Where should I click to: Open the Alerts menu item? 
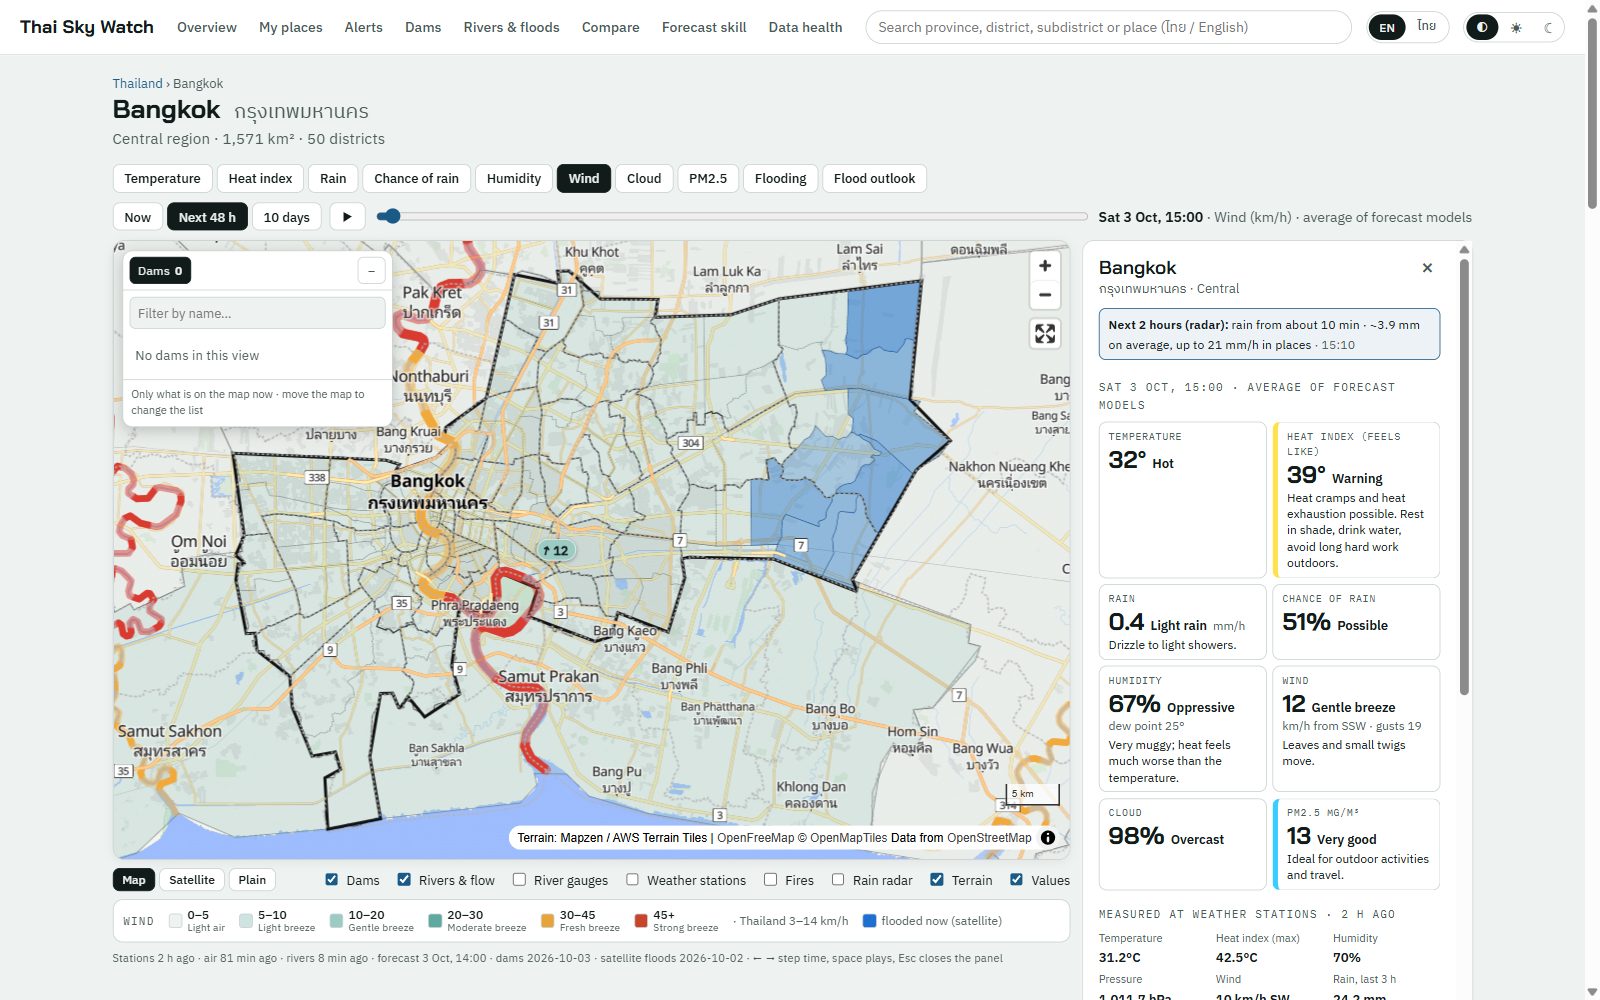(x=363, y=27)
